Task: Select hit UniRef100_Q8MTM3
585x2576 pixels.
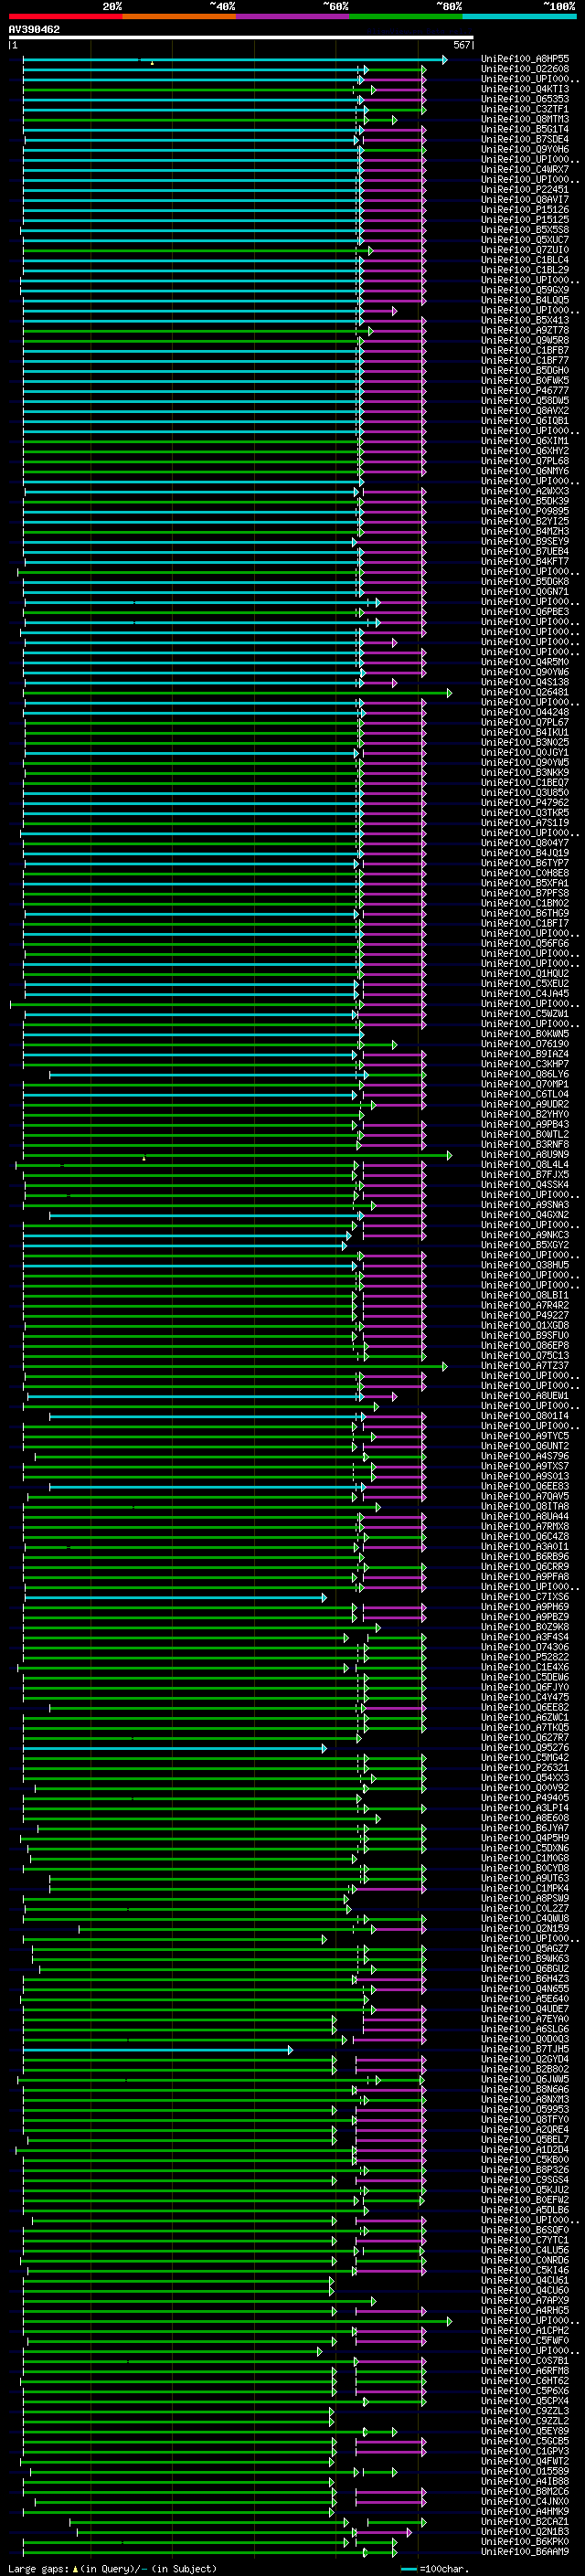Action: click(x=525, y=119)
